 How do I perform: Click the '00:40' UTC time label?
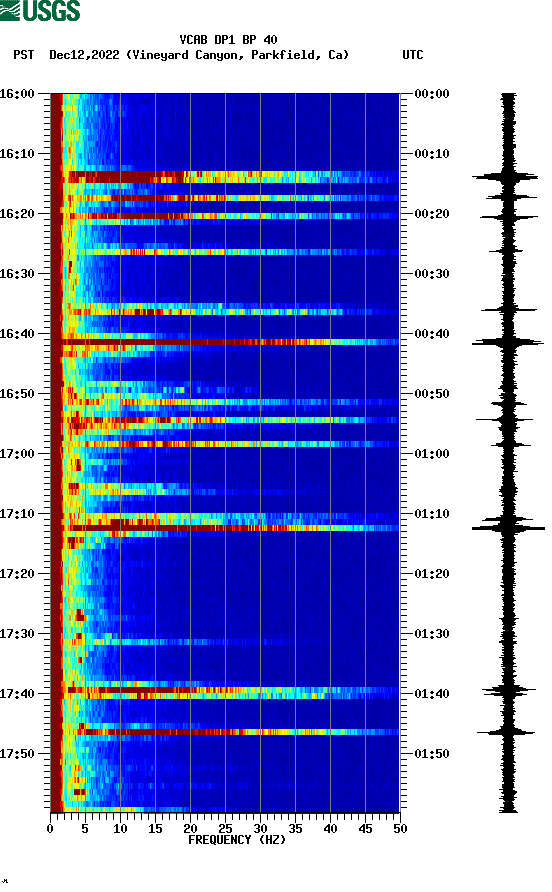point(432,334)
